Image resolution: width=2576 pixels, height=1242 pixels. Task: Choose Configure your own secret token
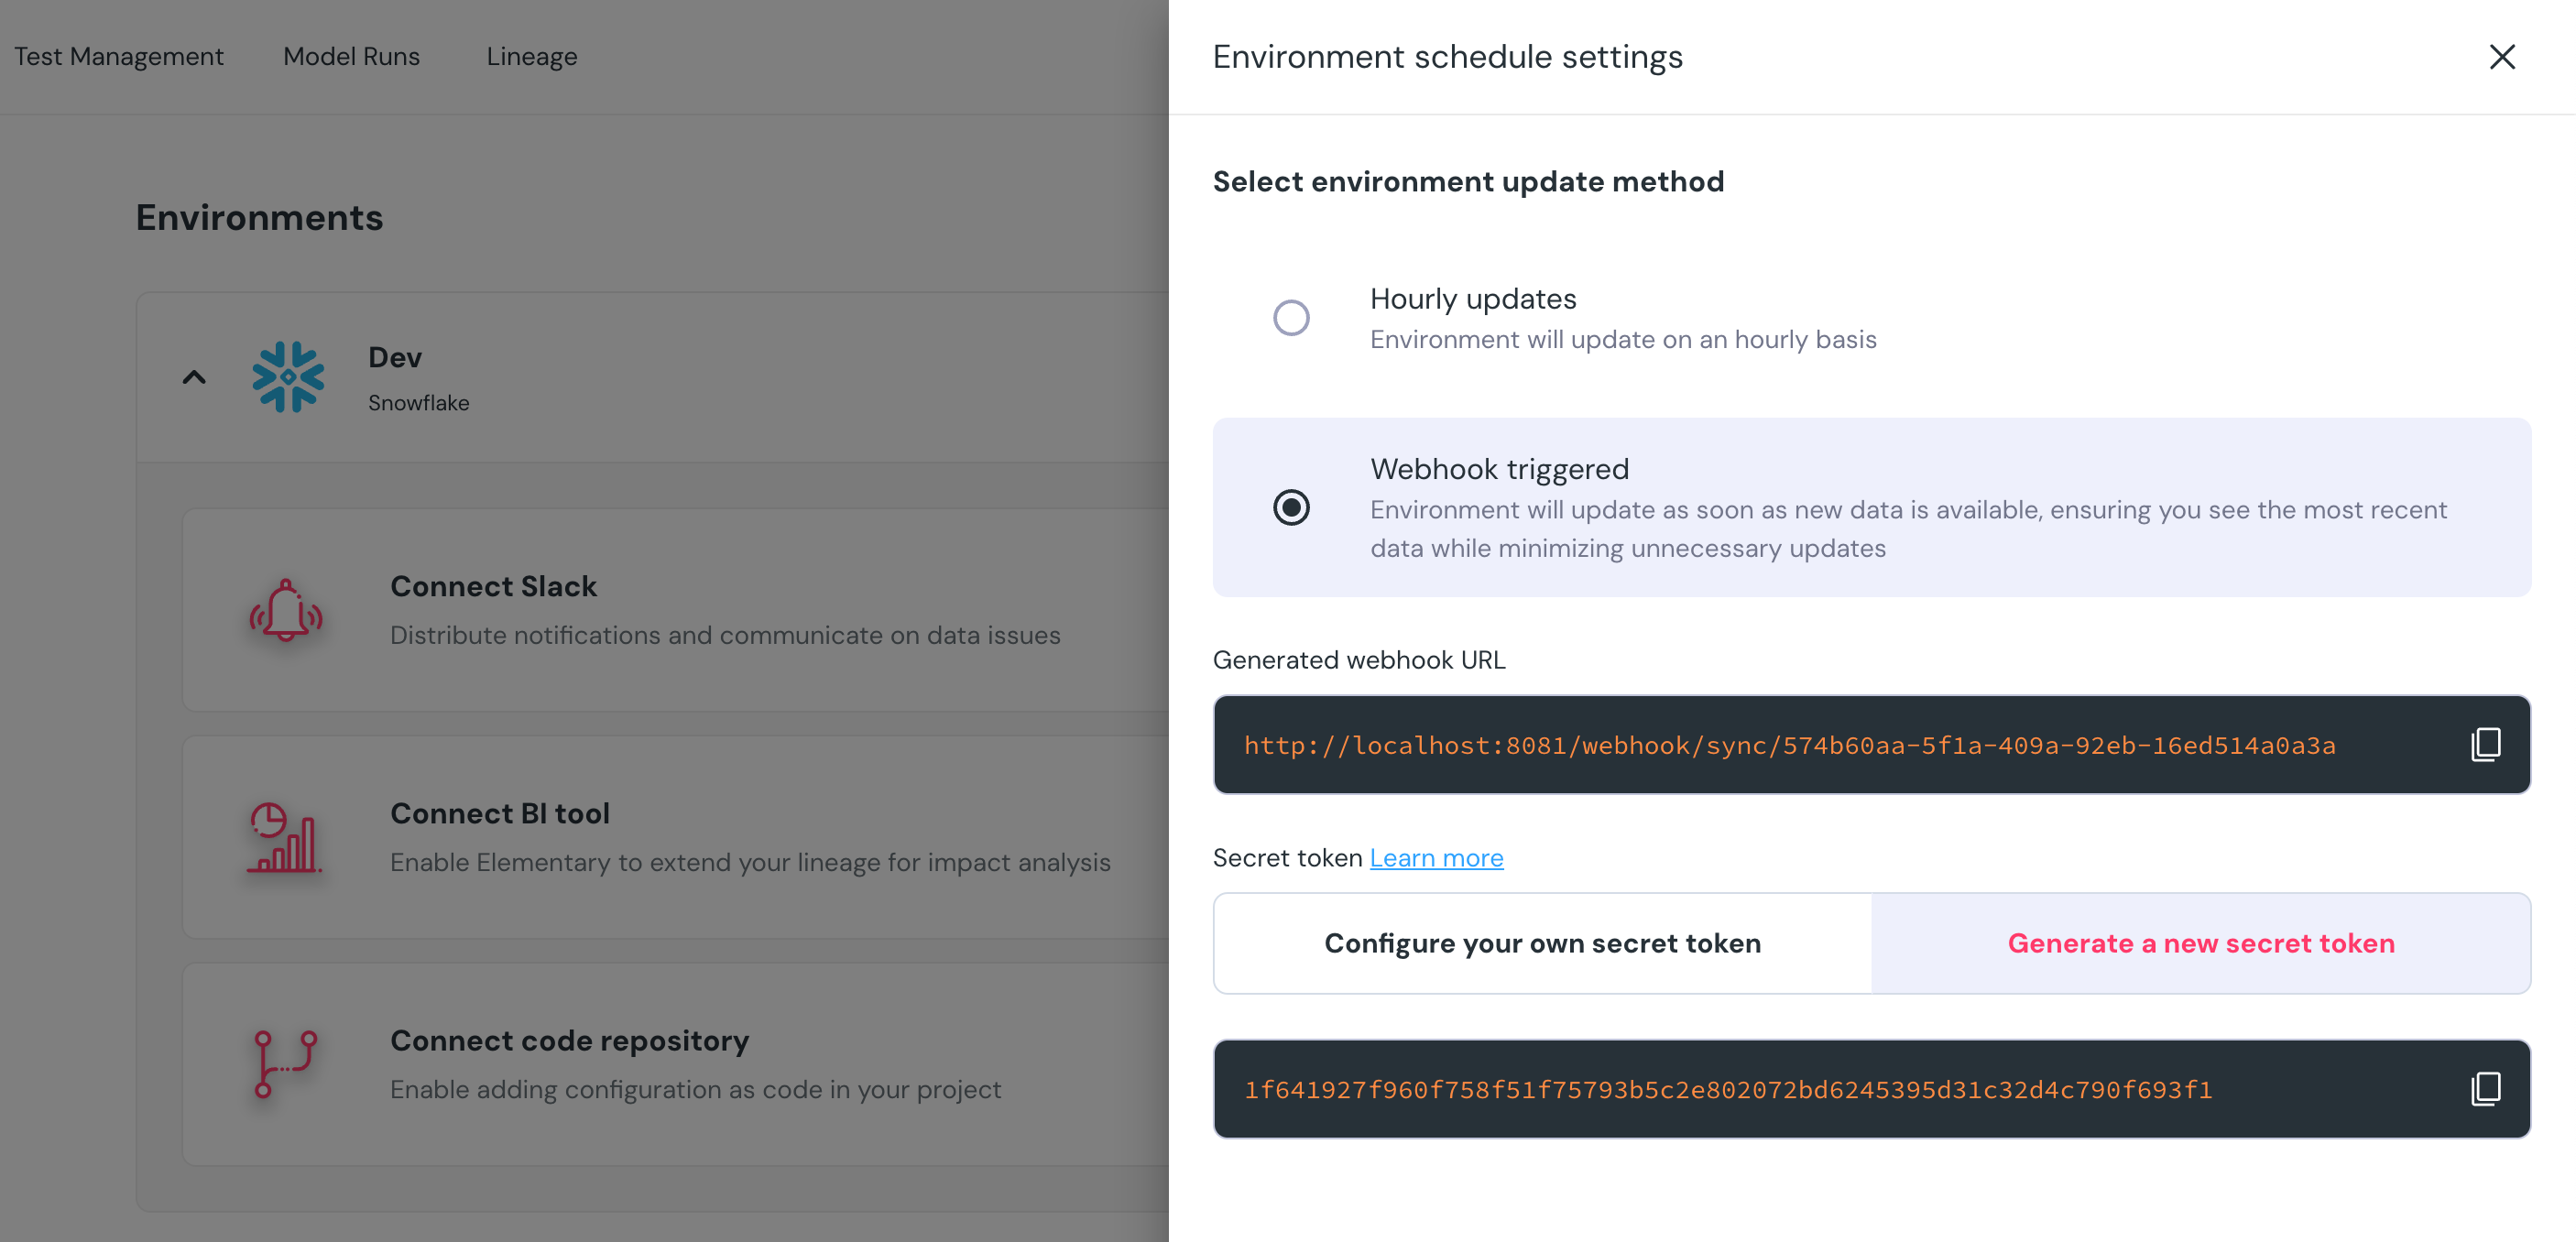click(x=1542, y=943)
